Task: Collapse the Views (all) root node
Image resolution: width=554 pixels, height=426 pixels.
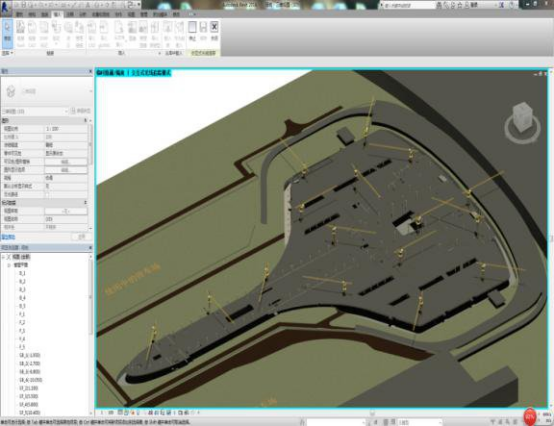Action: pyautogui.click(x=3, y=257)
